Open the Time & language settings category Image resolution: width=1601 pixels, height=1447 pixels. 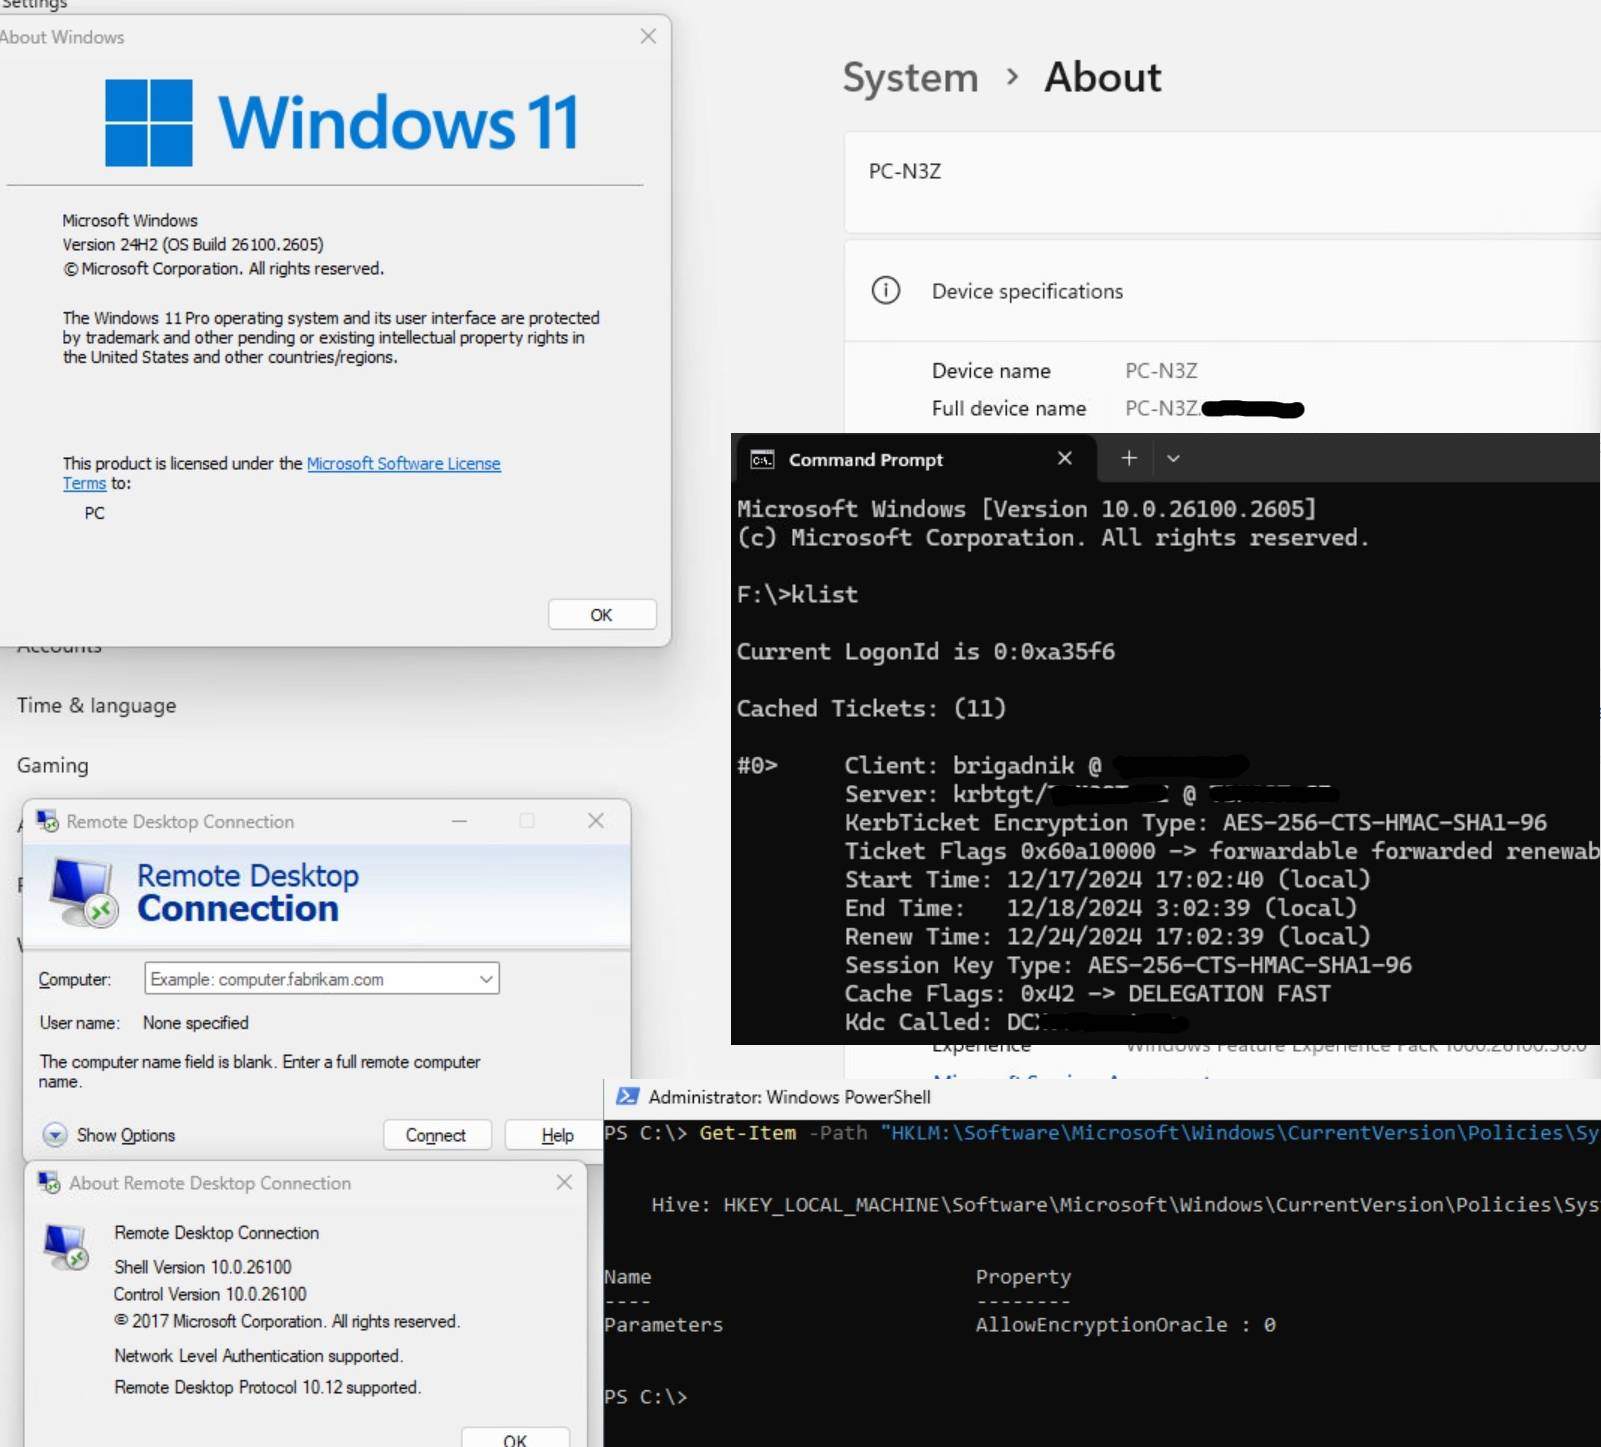click(x=96, y=705)
